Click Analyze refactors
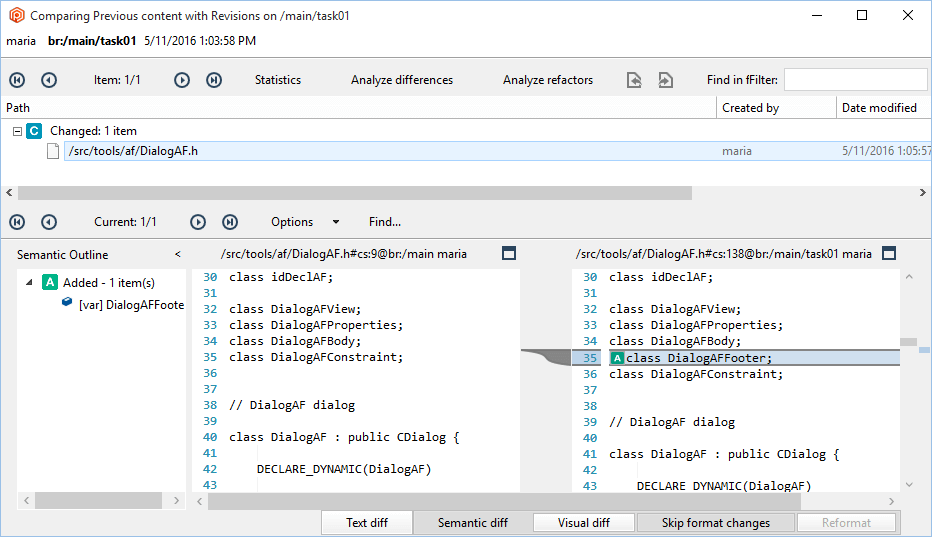Image resolution: width=932 pixels, height=537 pixels. click(547, 80)
